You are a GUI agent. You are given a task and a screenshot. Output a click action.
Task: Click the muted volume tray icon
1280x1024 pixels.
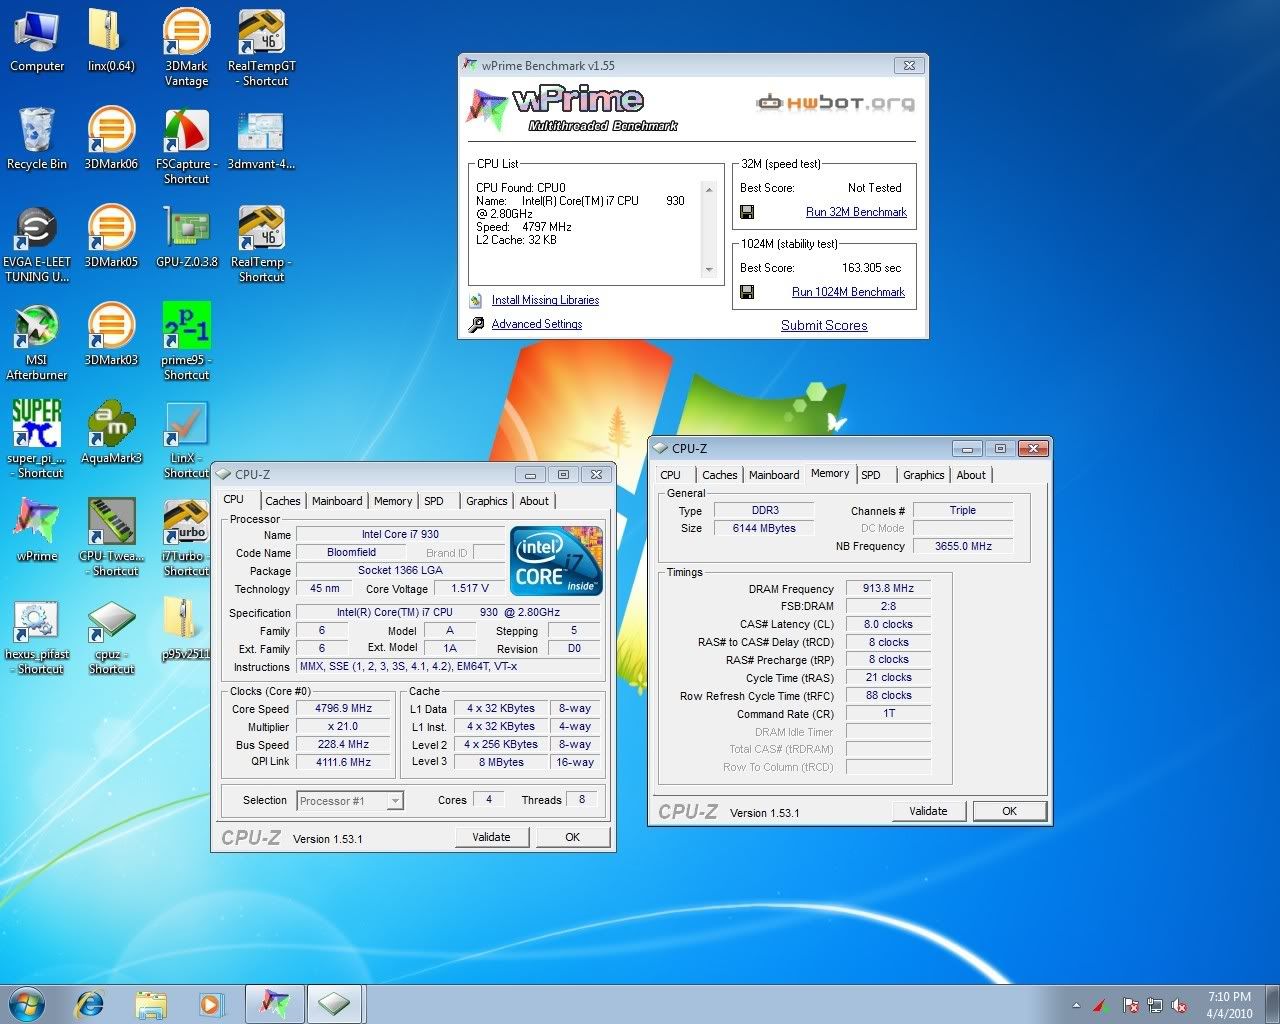[x=1179, y=1006]
